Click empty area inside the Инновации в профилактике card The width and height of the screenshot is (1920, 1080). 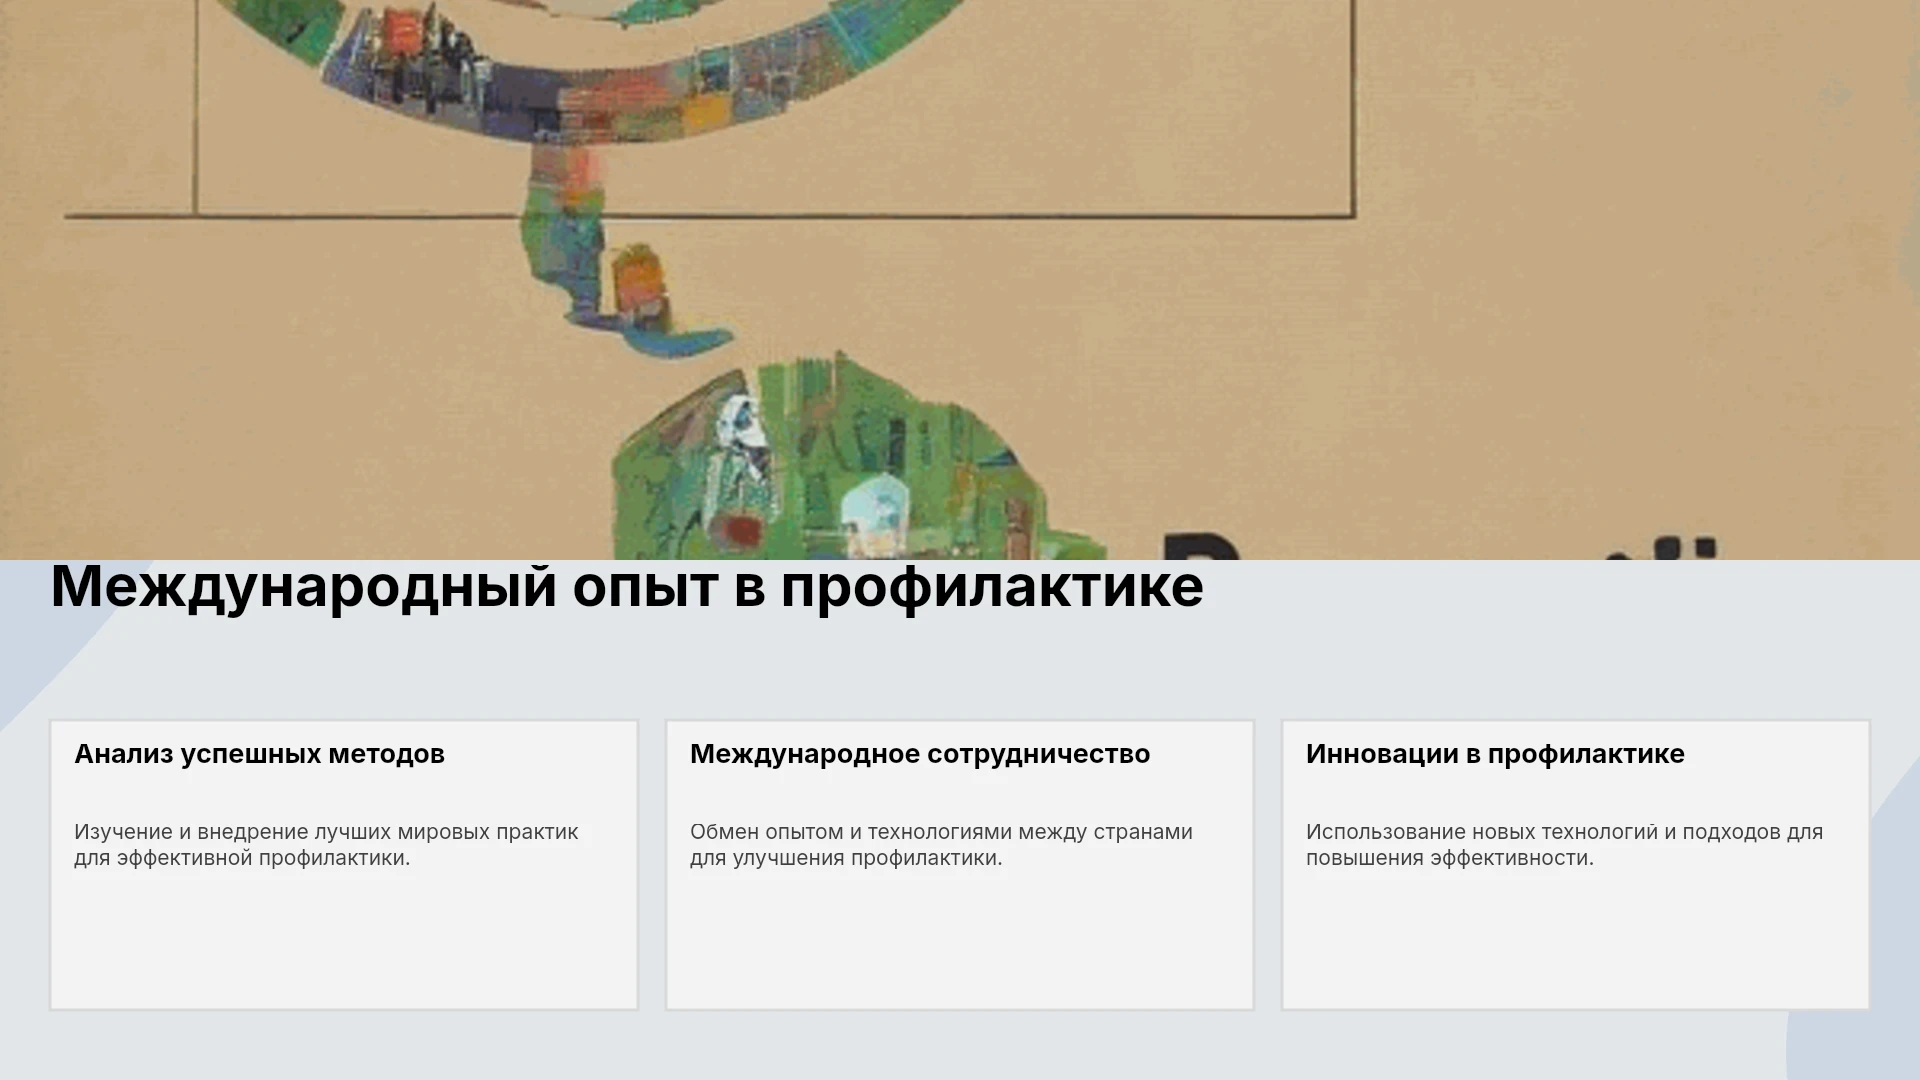coord(1576,940)
